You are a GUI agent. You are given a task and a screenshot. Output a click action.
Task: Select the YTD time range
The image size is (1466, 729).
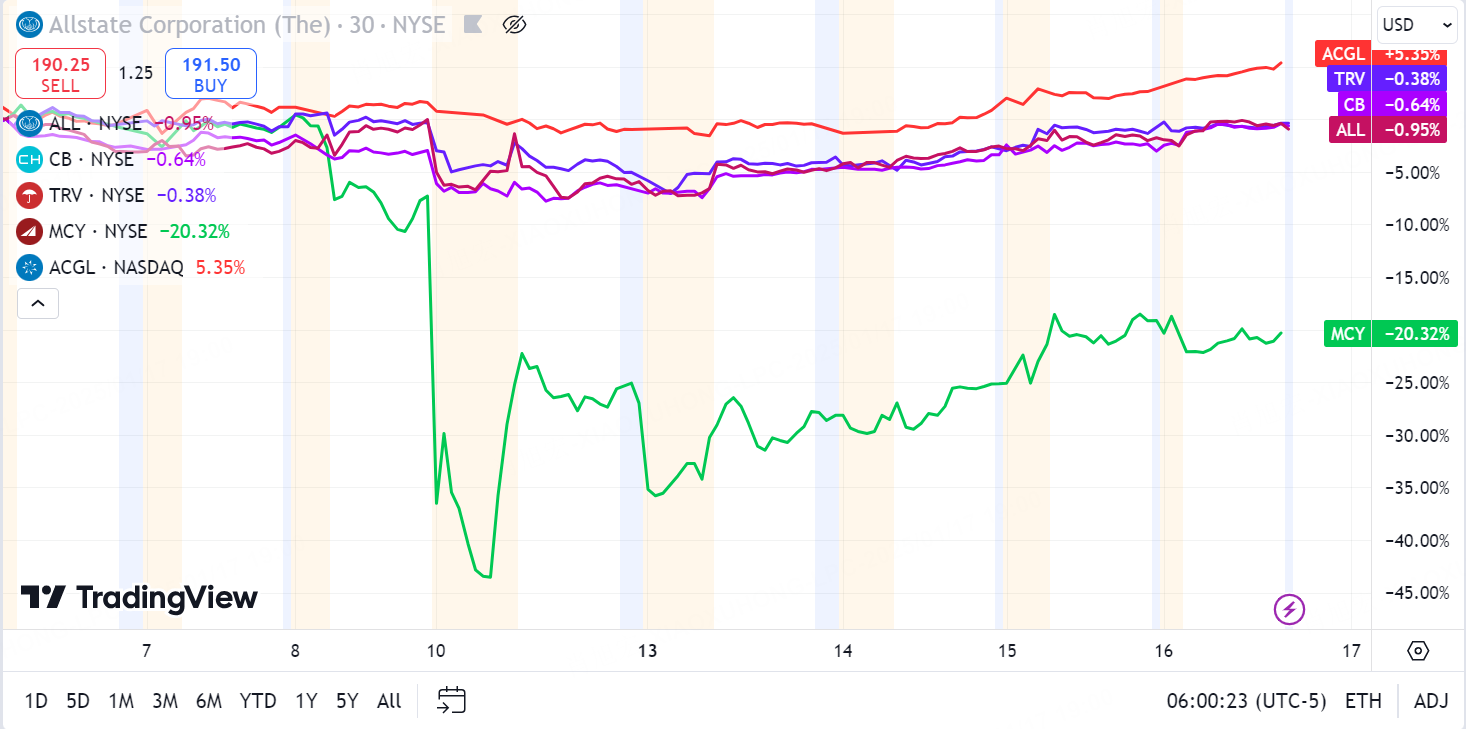[258, 701]
